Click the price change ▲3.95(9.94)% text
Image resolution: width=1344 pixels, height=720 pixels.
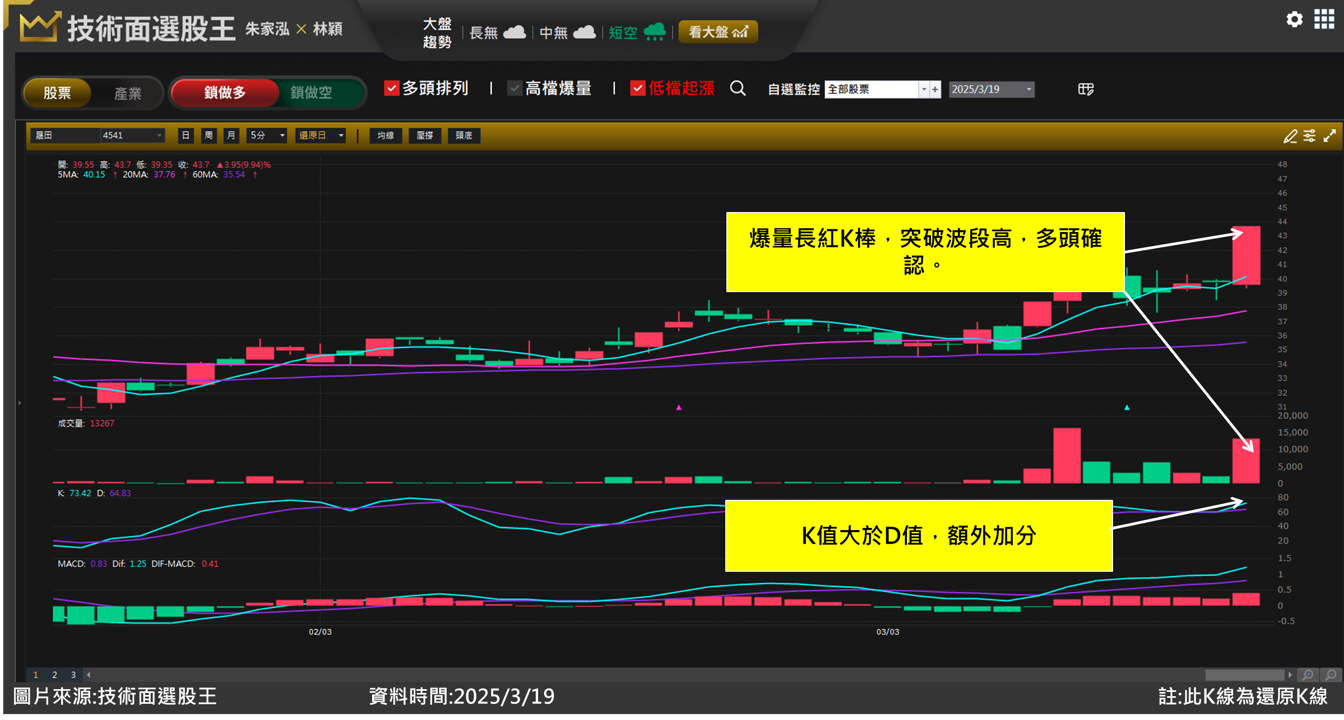point(245,164)
